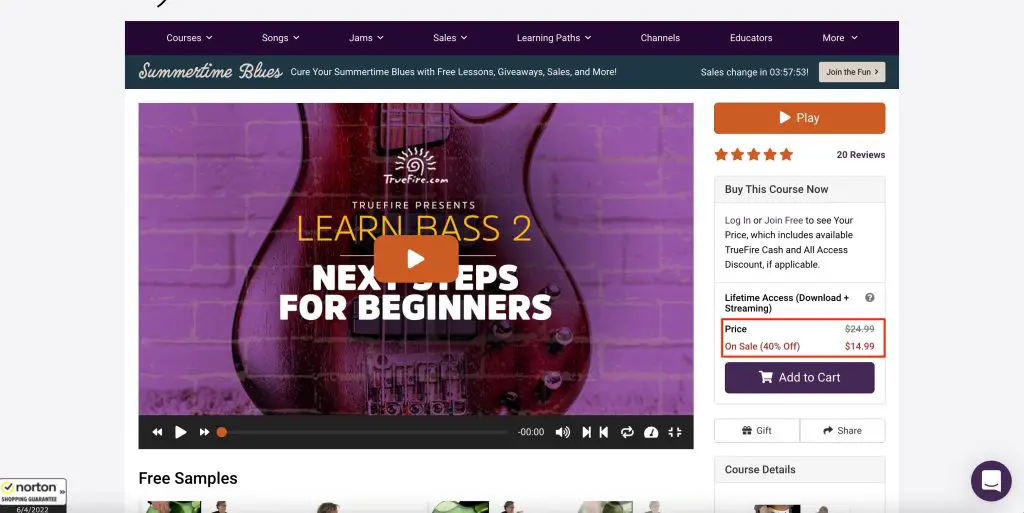Click the Join Free link
The height and width of the screenshot is (513, 1024).
(784, 221)
